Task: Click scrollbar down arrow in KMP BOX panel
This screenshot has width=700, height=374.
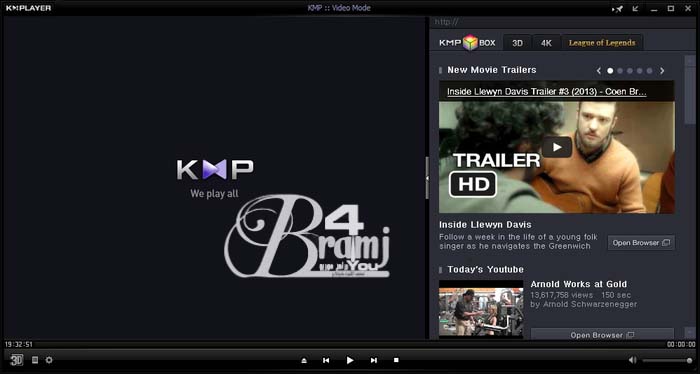Action: click(x=690, y=332)
